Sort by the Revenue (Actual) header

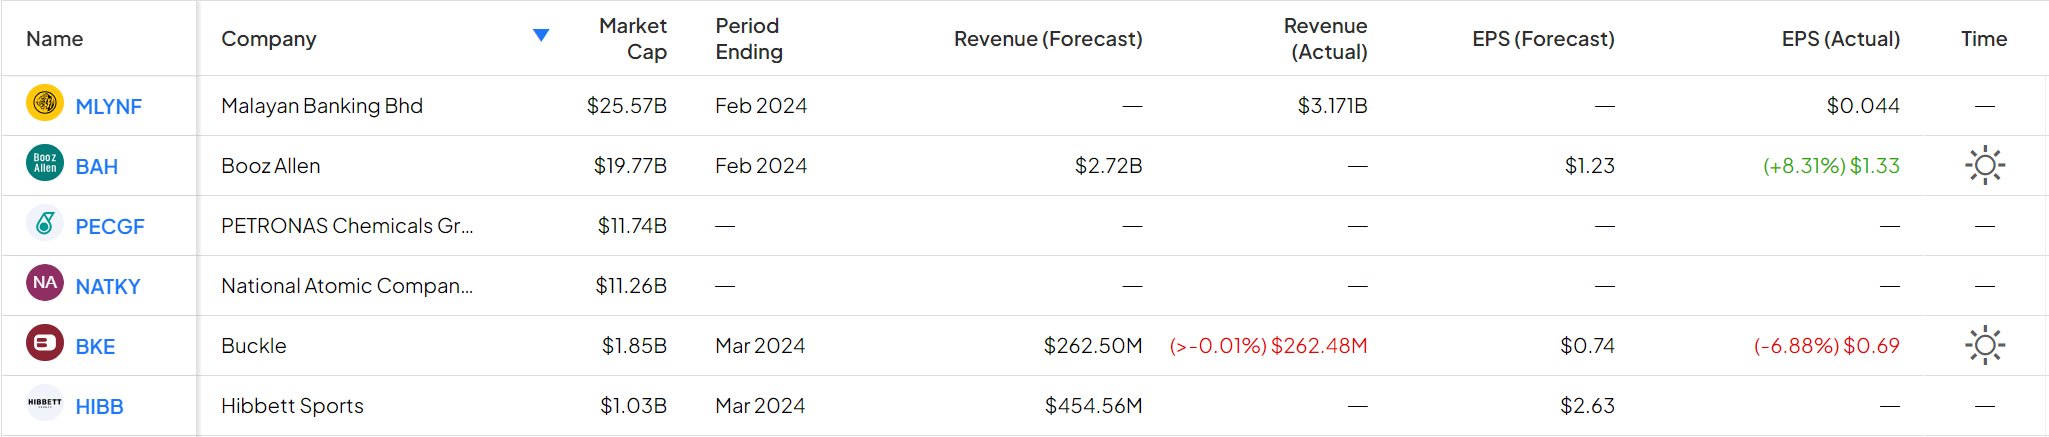pos(1326,39)
